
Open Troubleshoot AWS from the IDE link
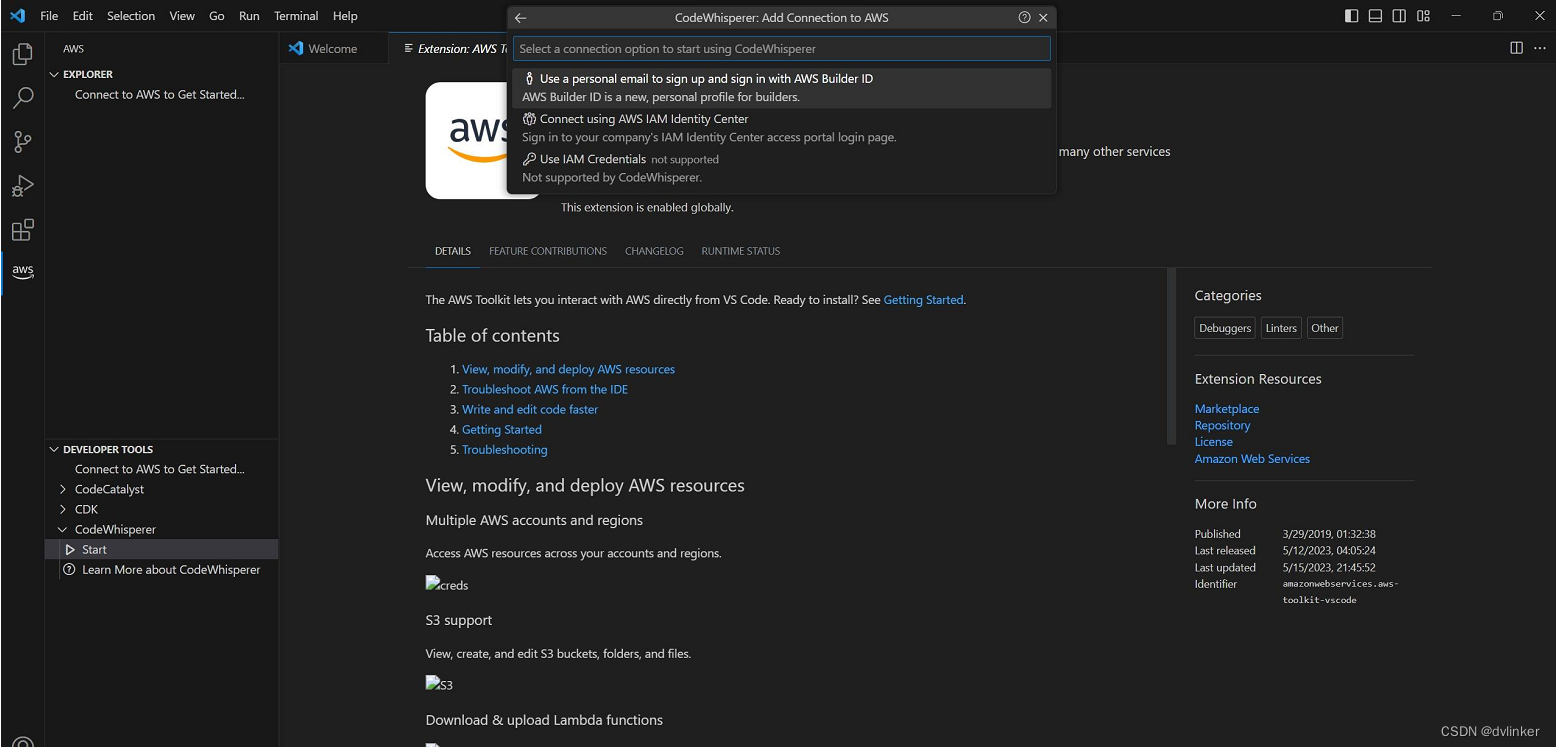[545, 390]
